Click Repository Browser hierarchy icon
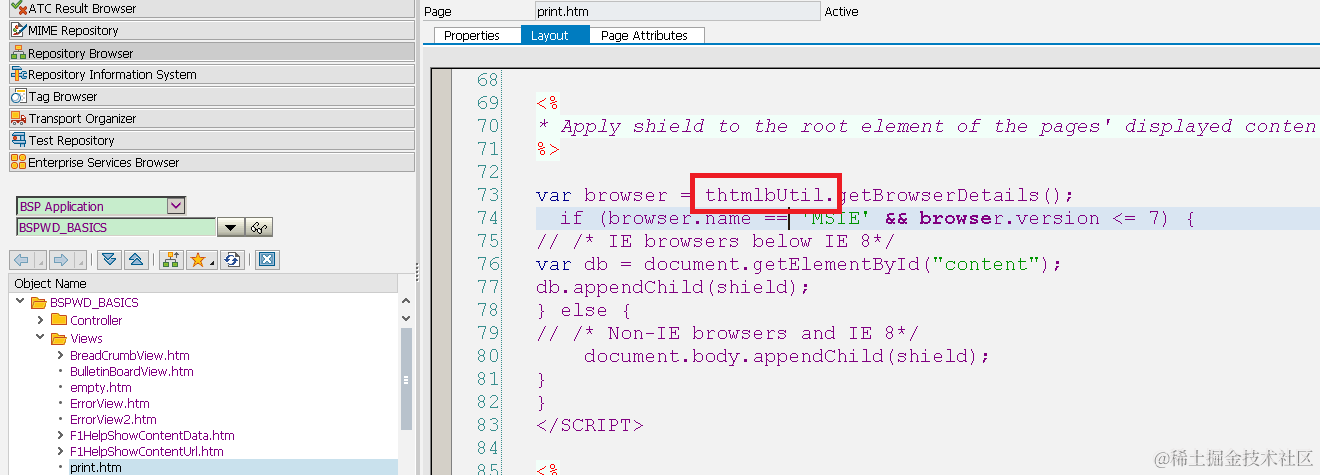The height and width of the screenshot is (475, 1320). tap(19, 53)
